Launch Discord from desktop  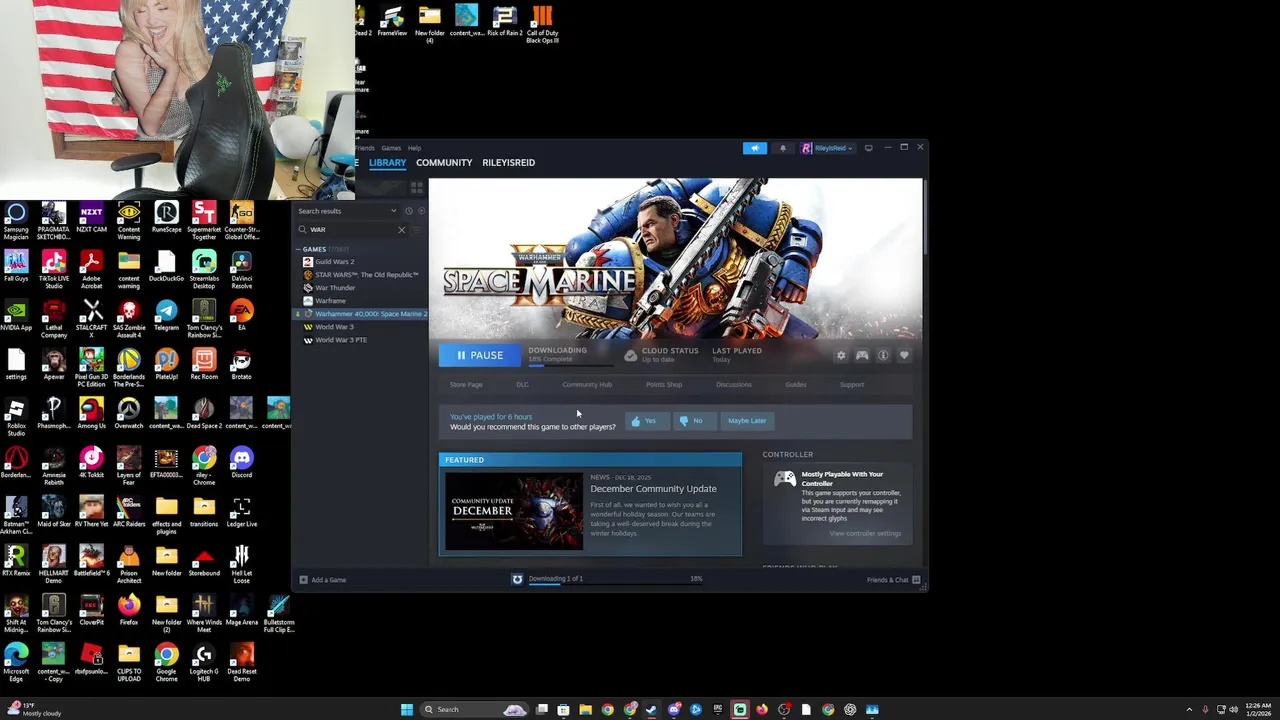(241, 462)
